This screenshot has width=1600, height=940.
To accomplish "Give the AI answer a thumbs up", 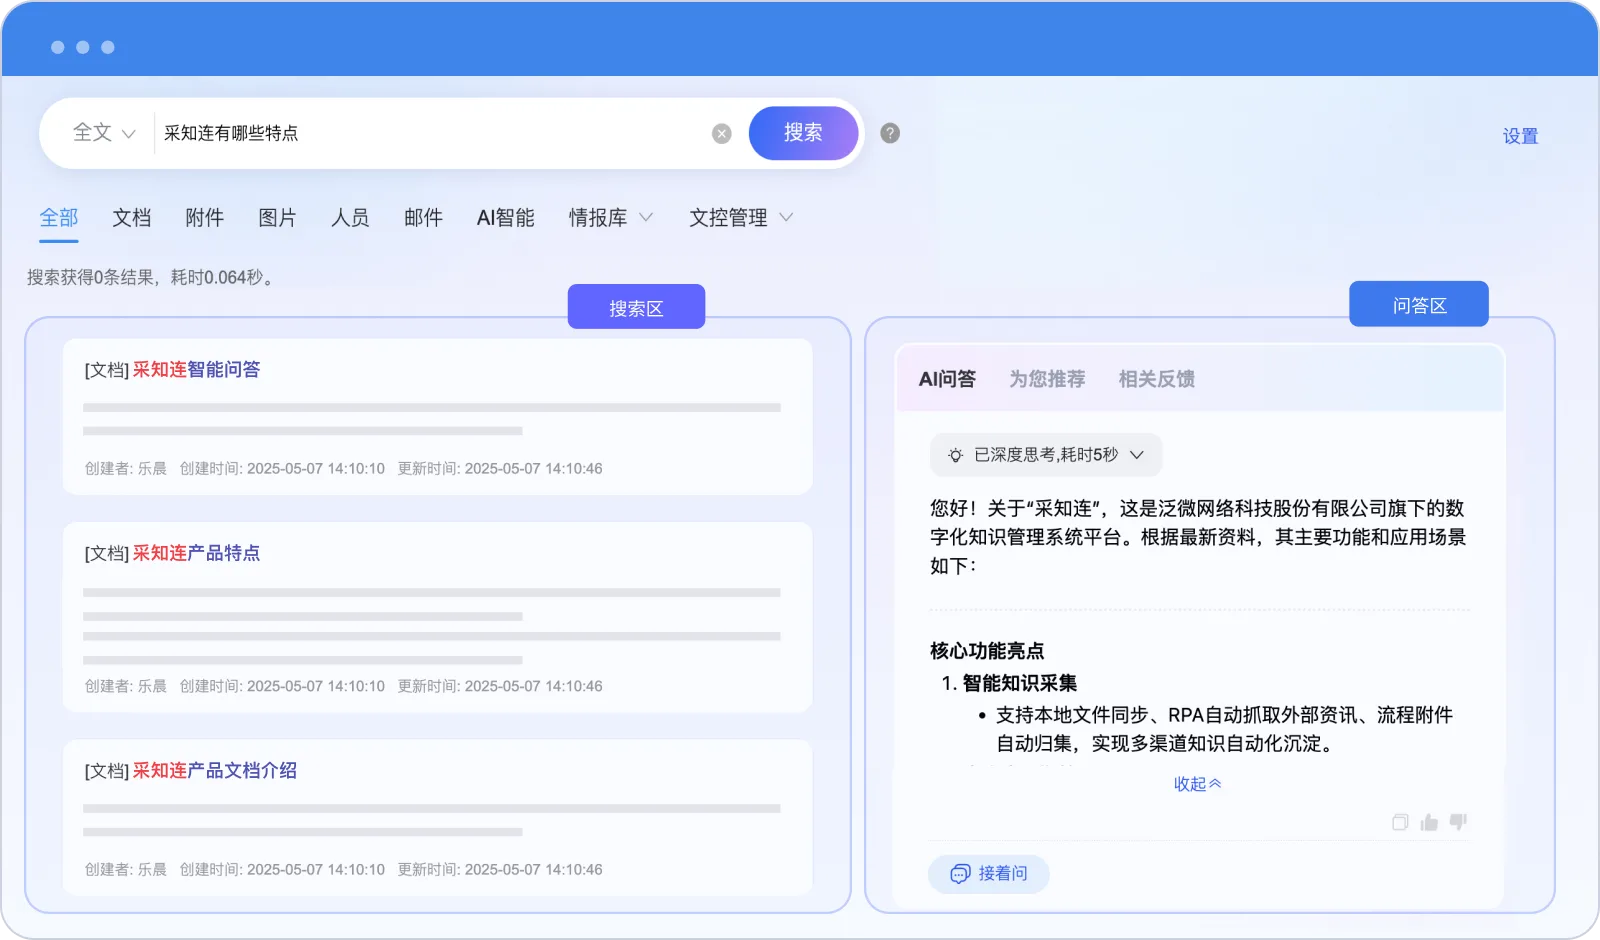I will 1429,822.
